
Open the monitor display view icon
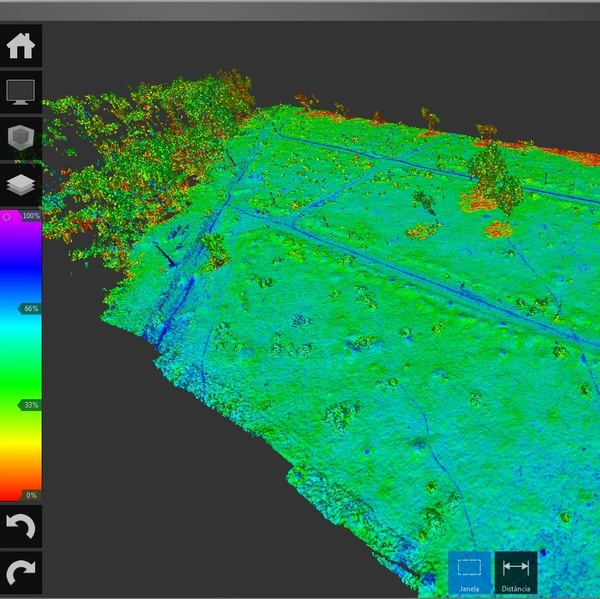point(20,93)
